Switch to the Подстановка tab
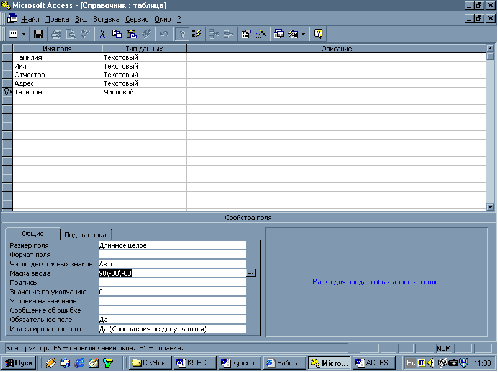The width and height of the screenshot is (498, 372). tap(86, 235)
